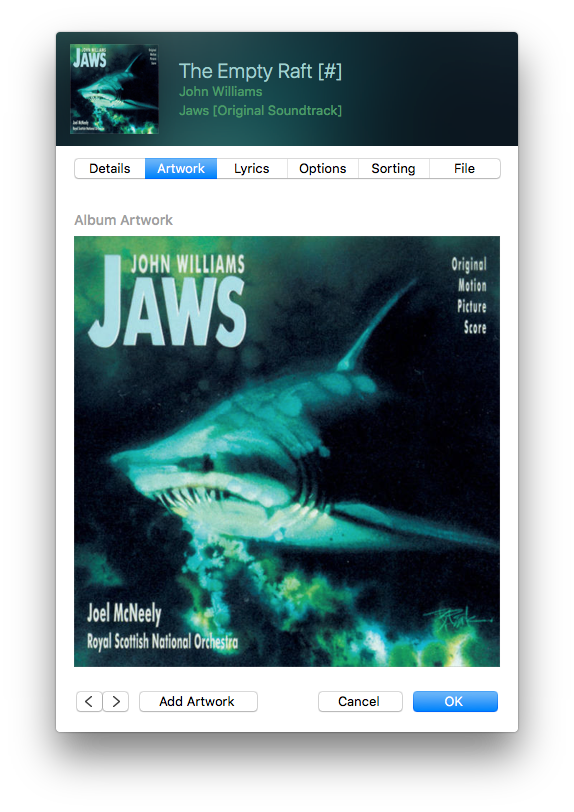Click the Add Artwork button
The image size is (574, 812).
coord(198,701)
